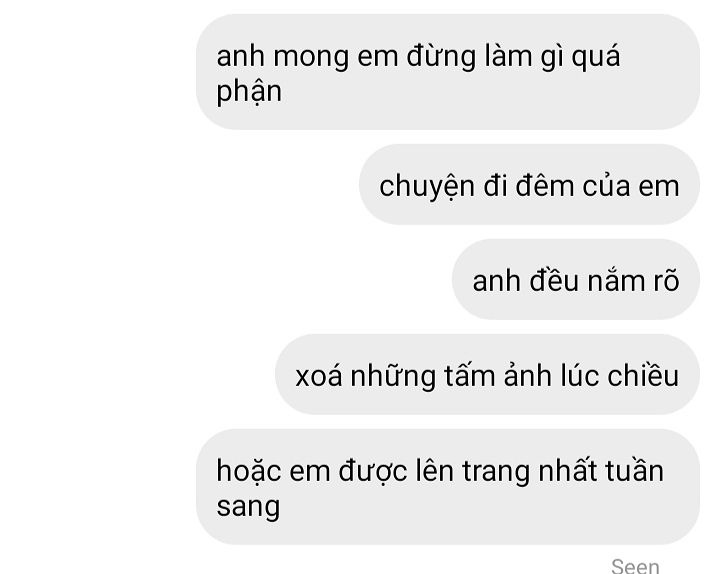Click the word "xoá" in the fourth bubble
The image size is (720, 574).
319,376
